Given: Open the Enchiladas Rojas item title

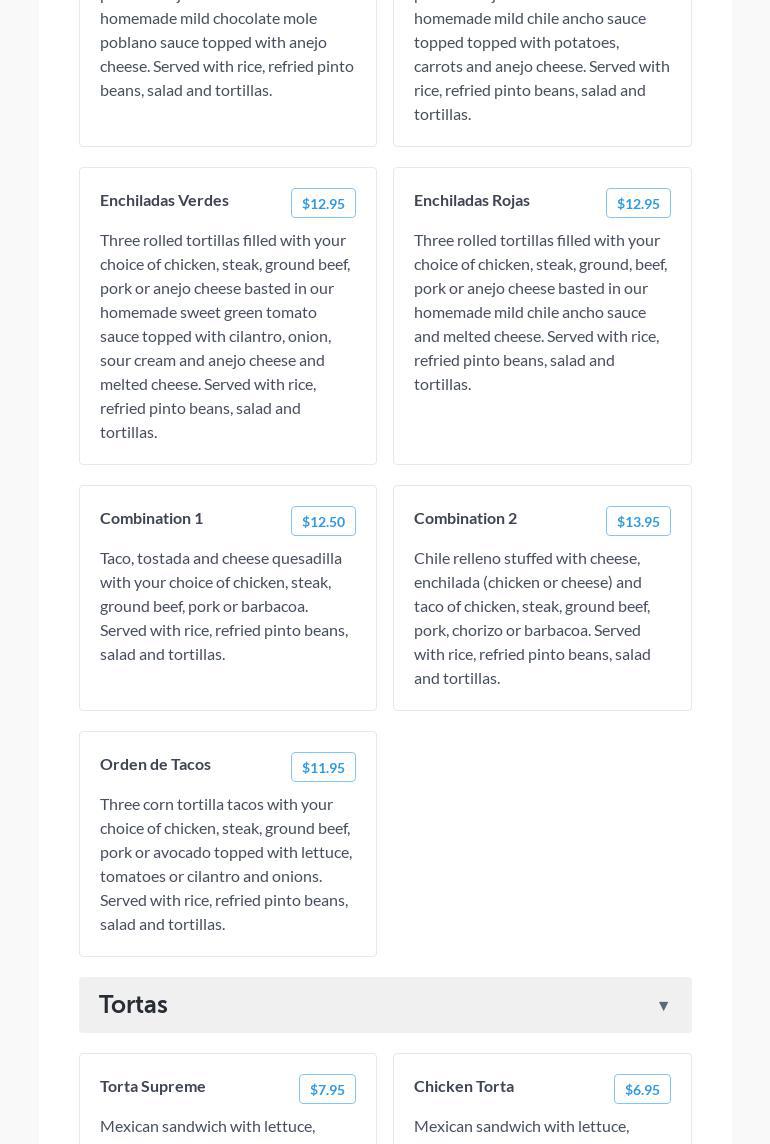Looking at the screenshot, I should [x=472, y=201].
